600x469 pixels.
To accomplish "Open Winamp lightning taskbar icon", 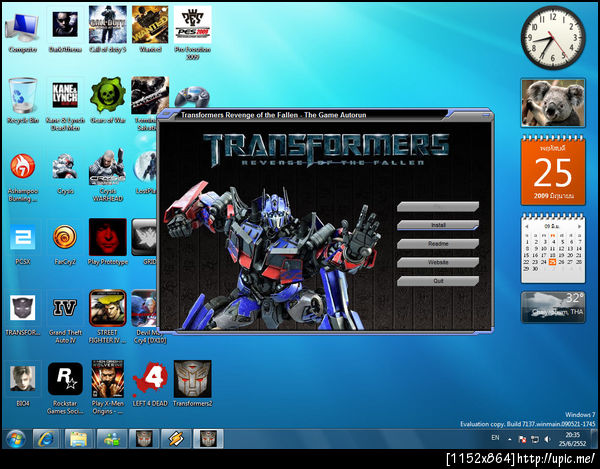I will (176, 439).
